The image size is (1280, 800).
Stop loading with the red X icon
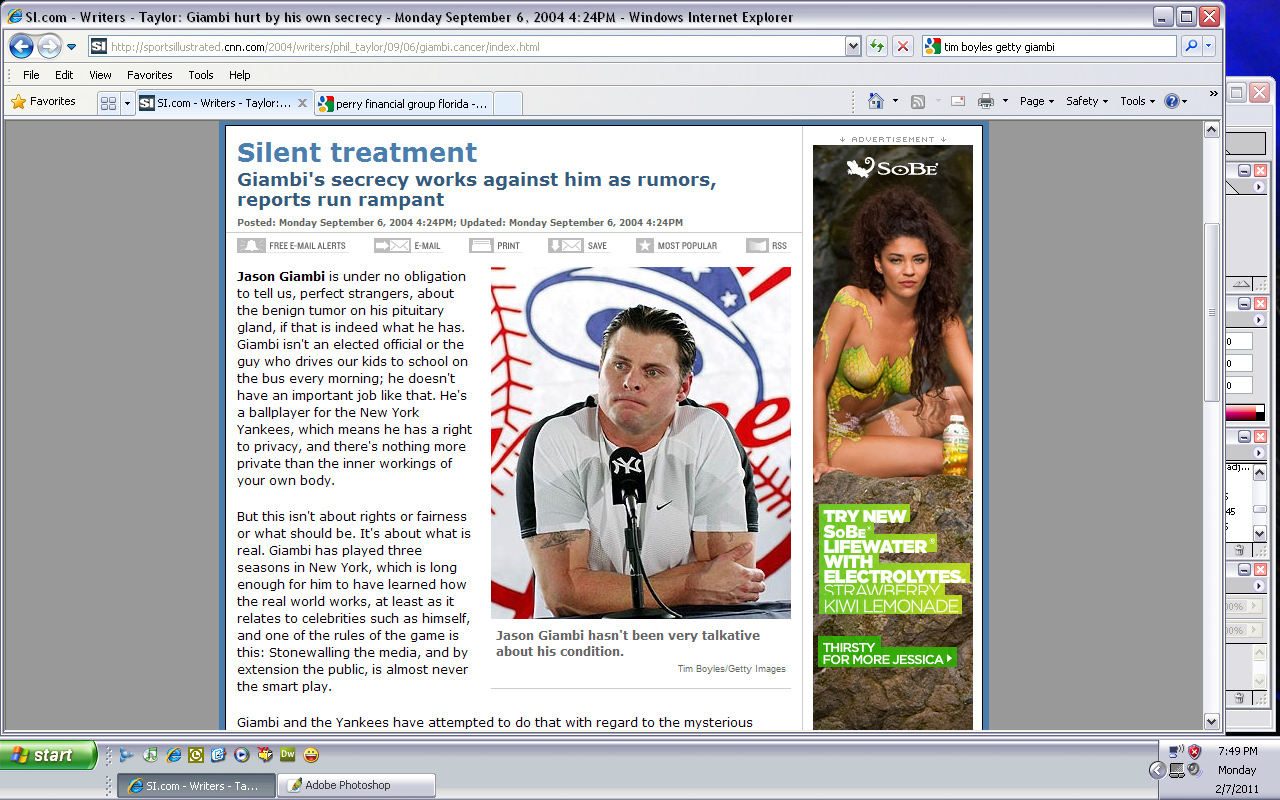click(x=903, y=46)
